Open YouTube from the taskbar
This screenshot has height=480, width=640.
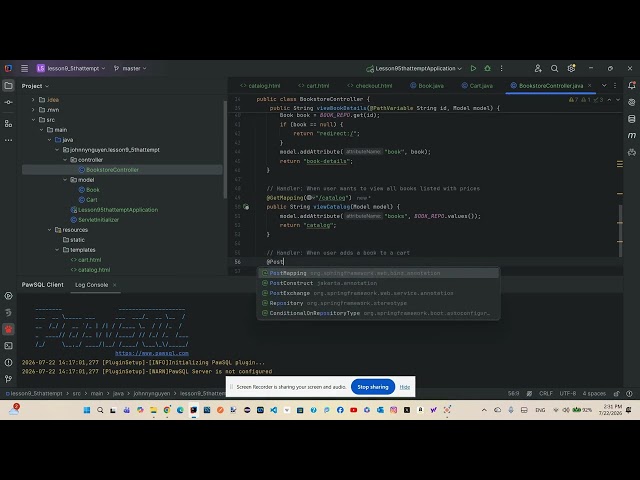353,410
